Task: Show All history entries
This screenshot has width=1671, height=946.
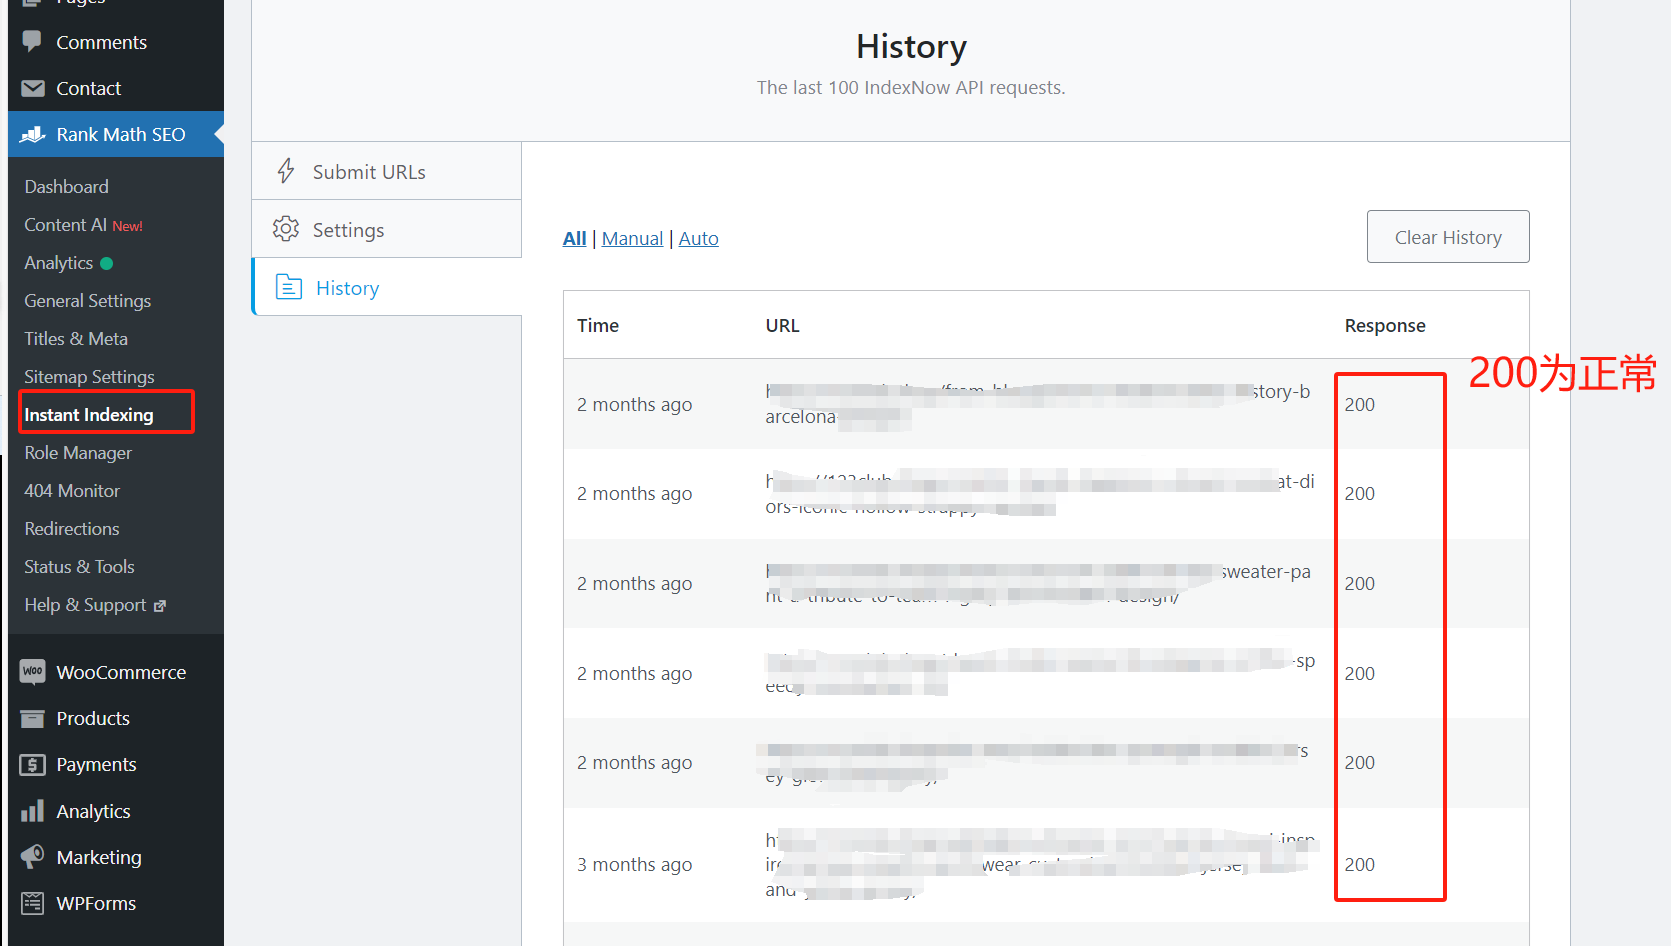Action: point(574,239)
